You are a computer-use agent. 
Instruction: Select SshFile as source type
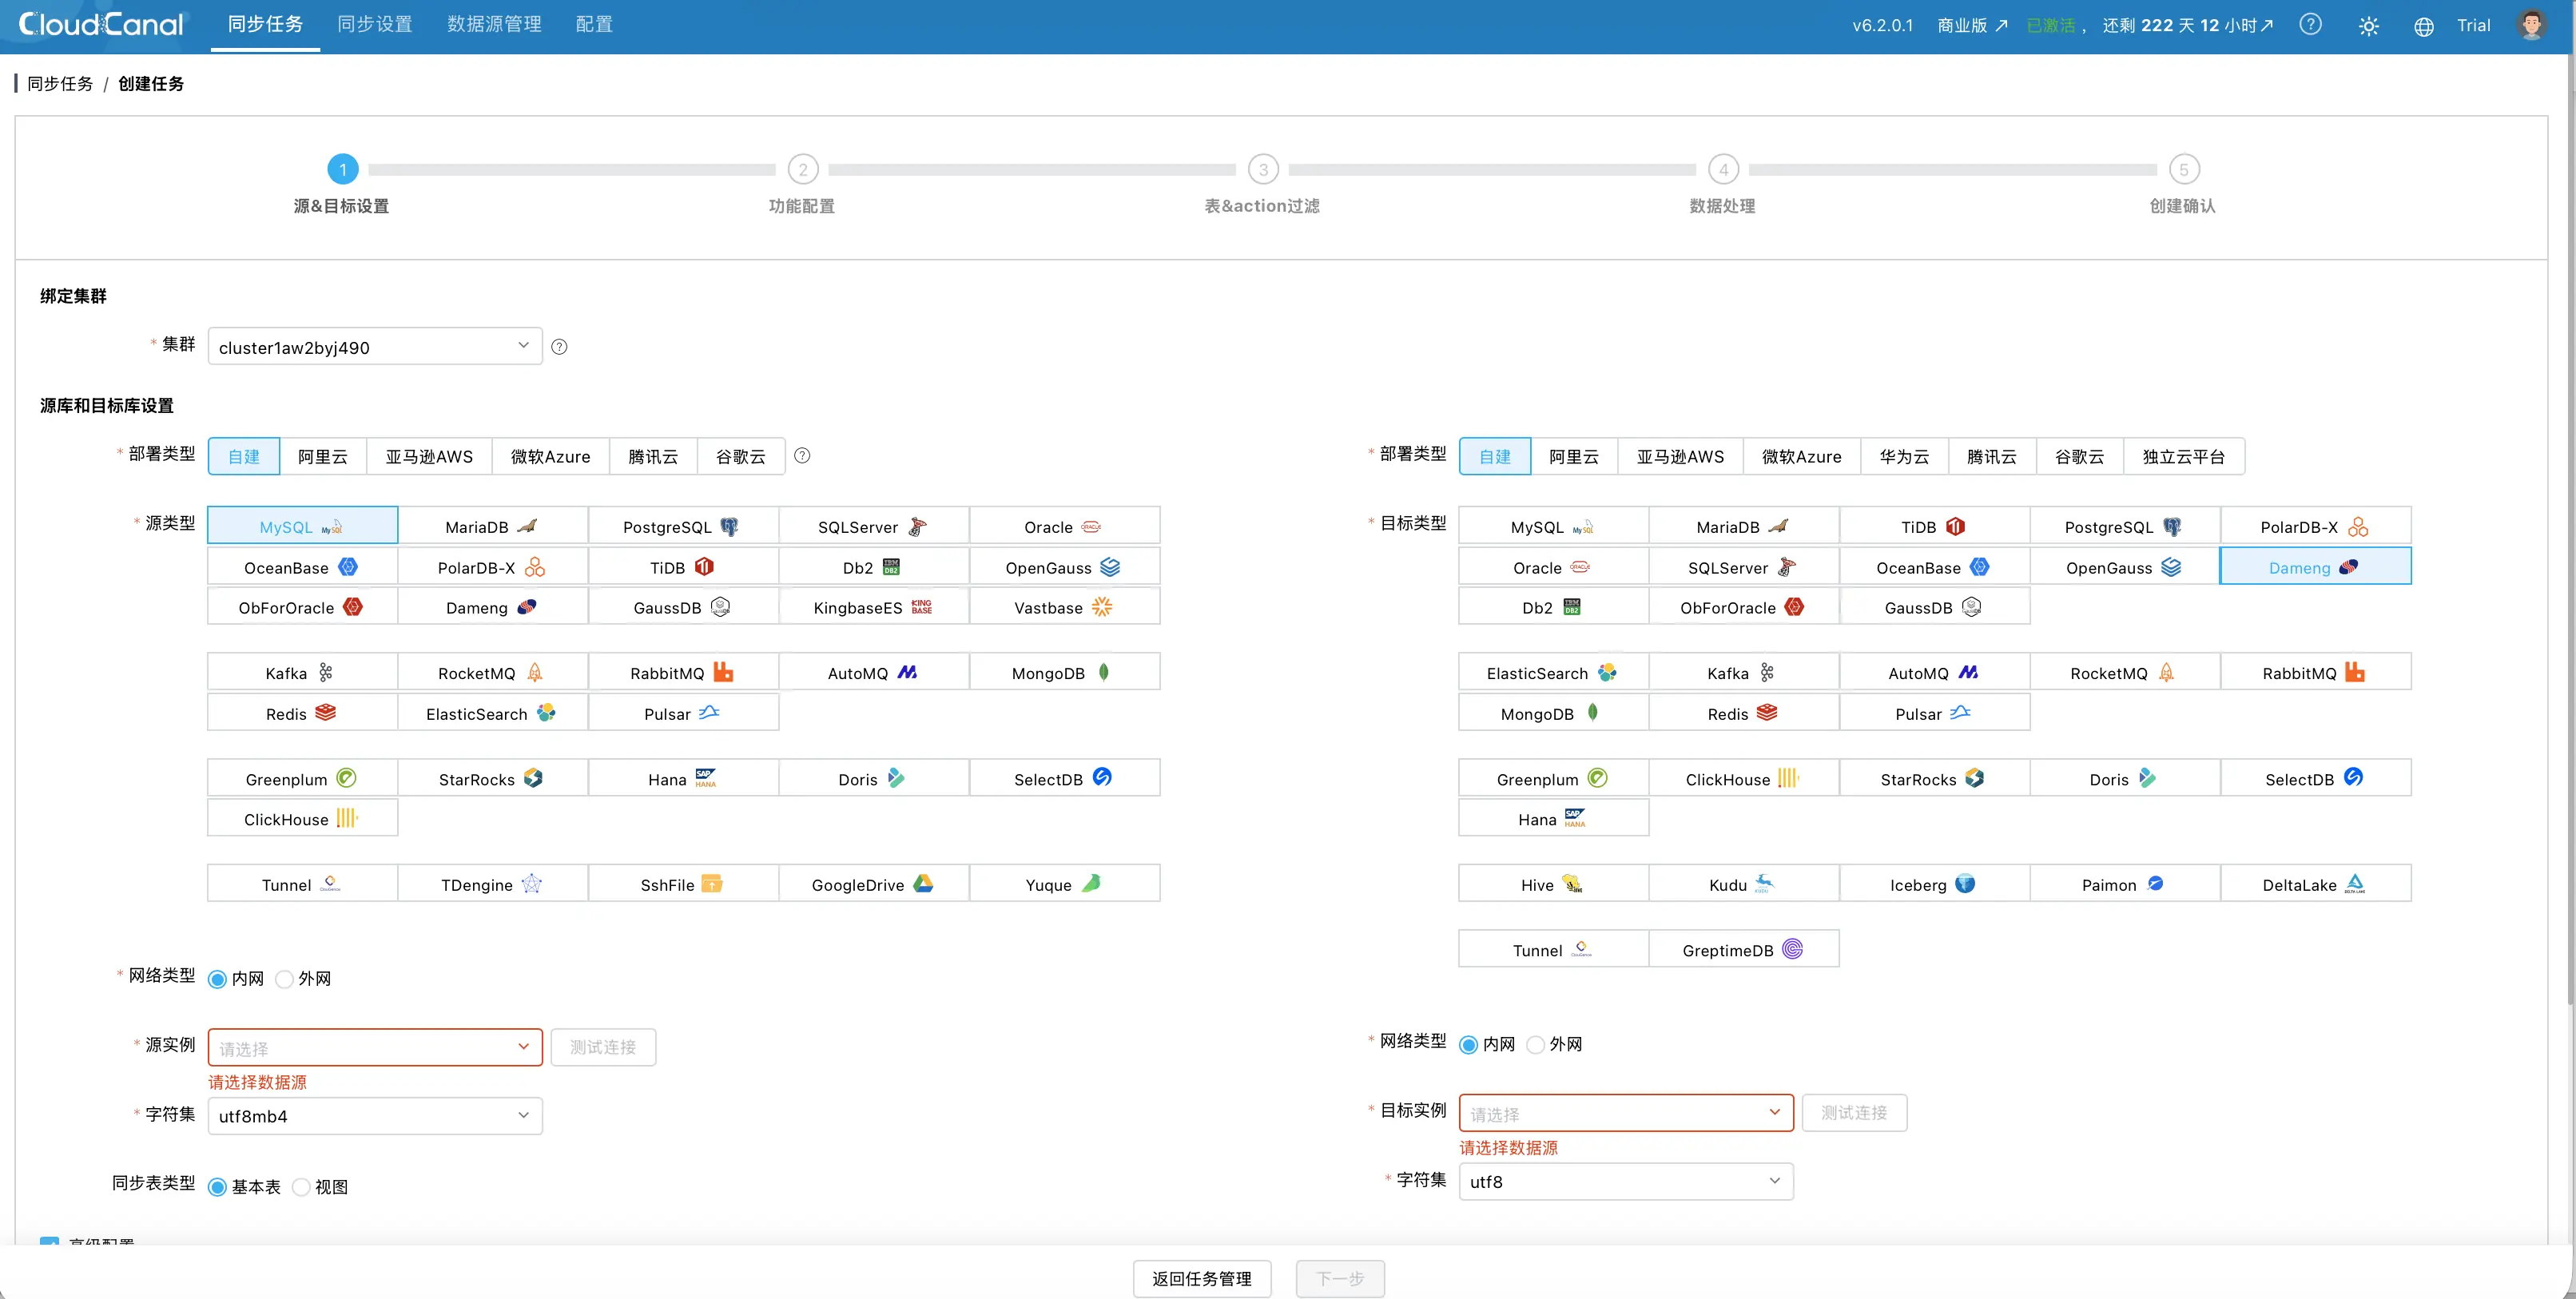pyautogui.click(x=683, y=884)
